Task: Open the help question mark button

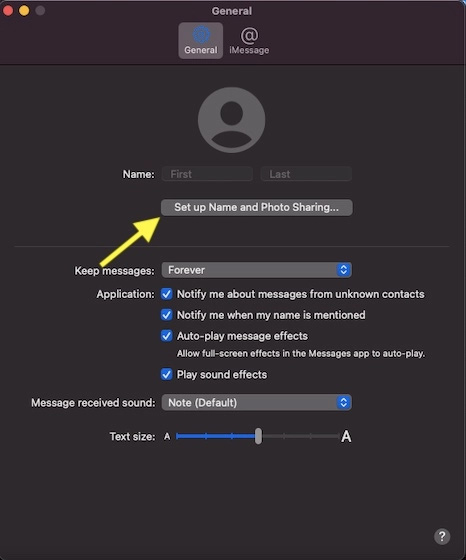Action: [442, 536]
